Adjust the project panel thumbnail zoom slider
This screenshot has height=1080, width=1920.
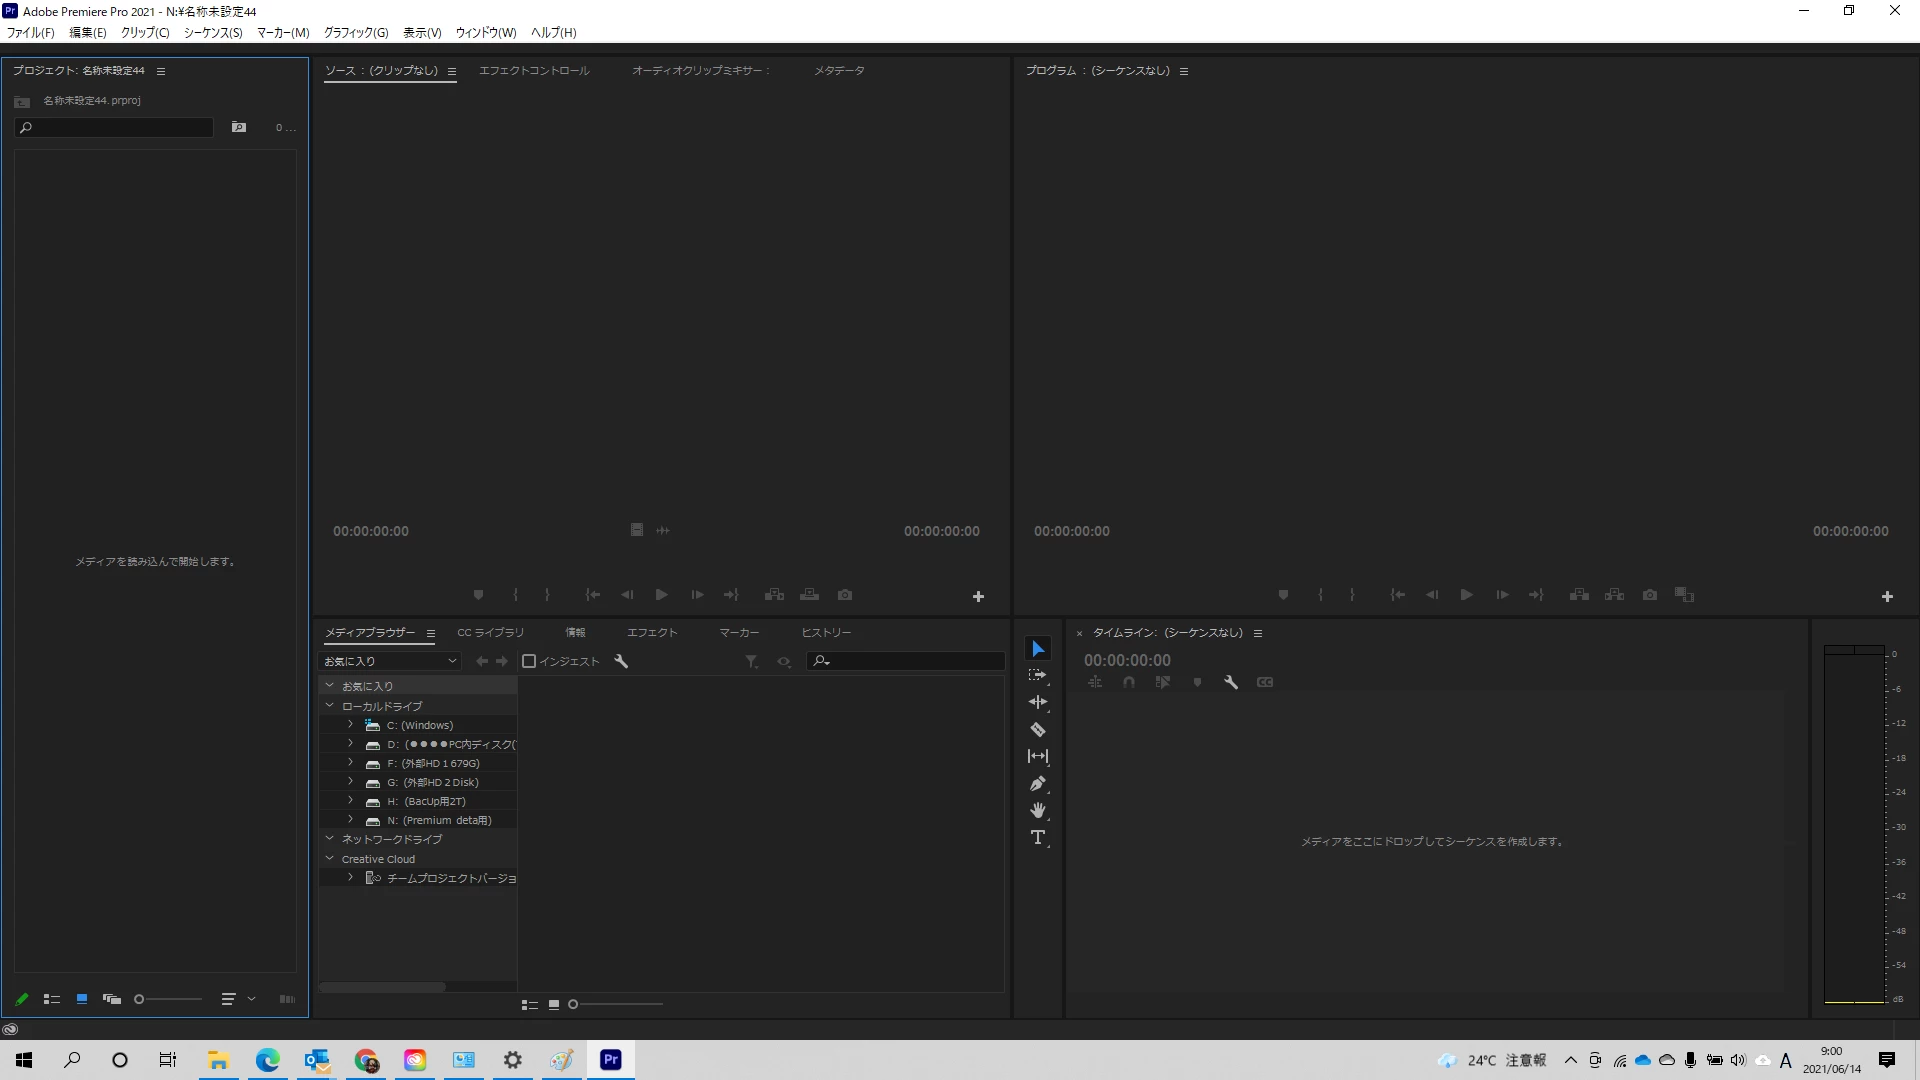click(x=139, y=999)
